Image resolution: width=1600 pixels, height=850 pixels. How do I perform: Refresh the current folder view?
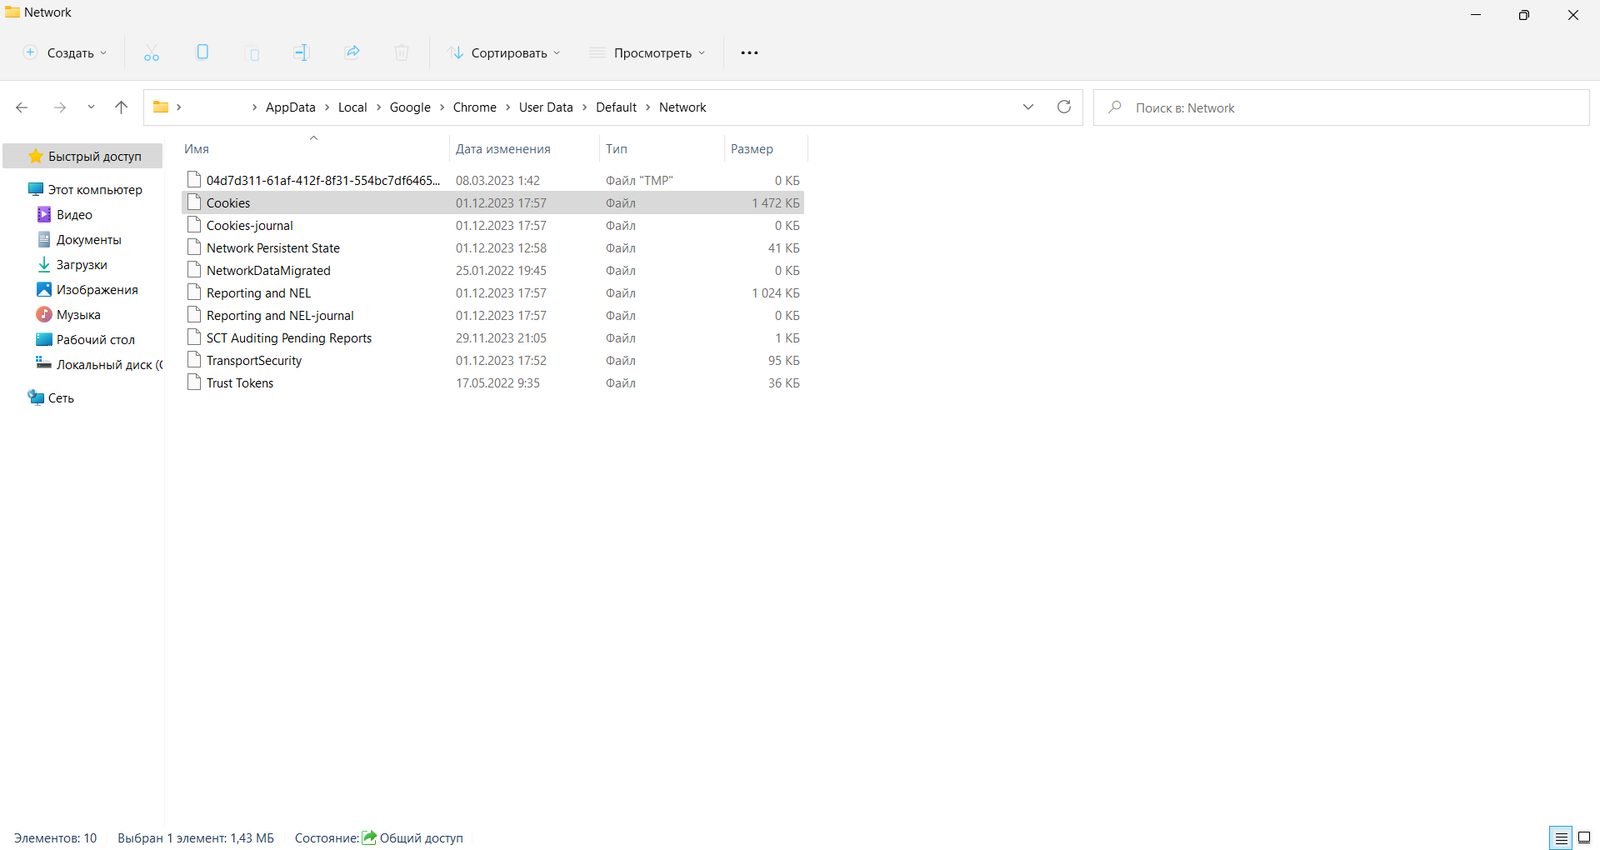coord(1064,107)
